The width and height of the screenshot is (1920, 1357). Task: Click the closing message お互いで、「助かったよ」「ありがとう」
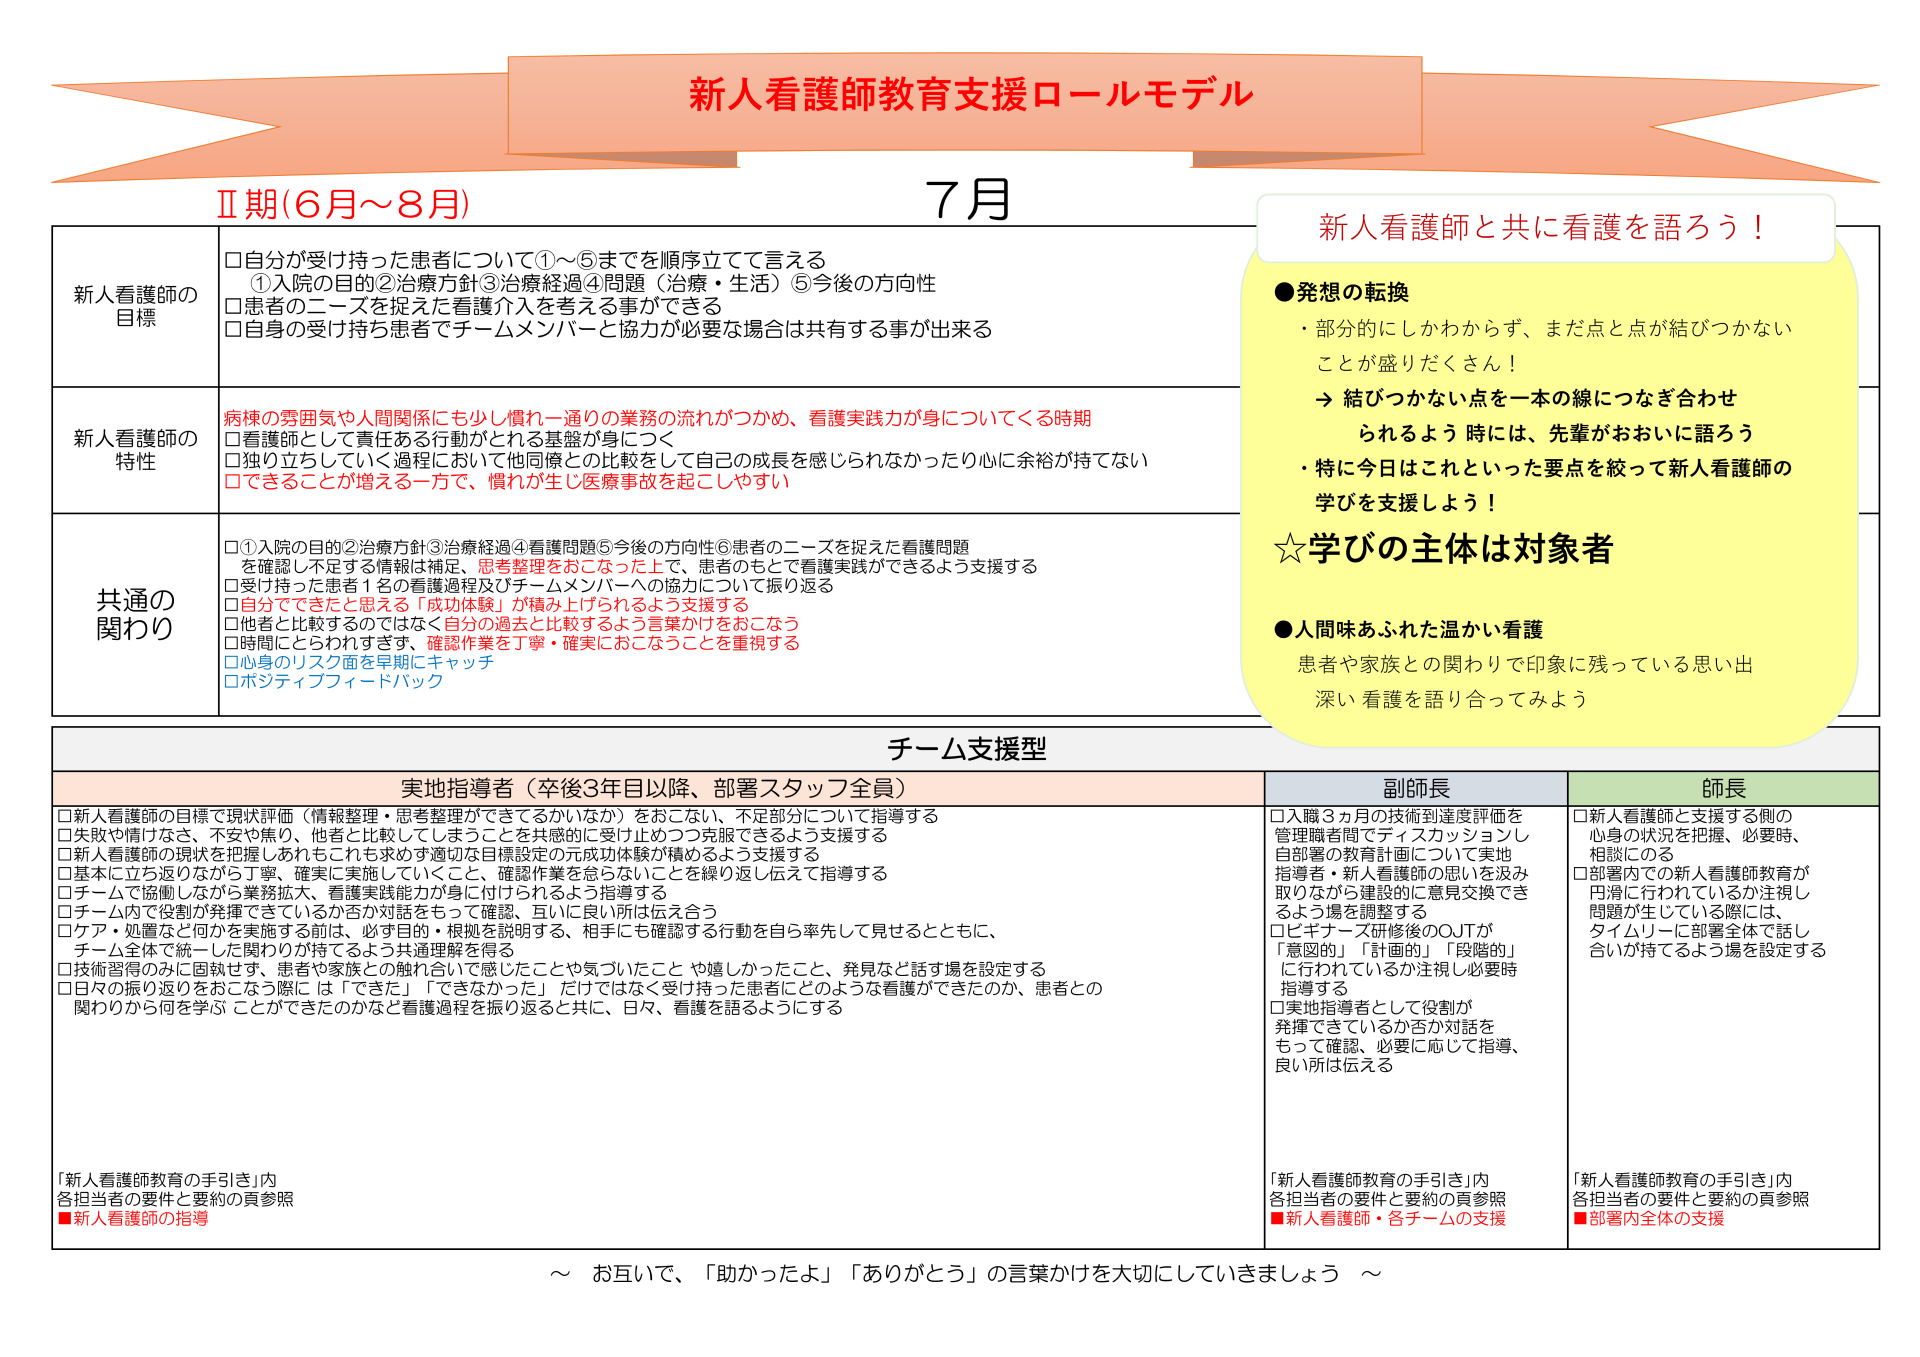click(x=965, y=1273)
